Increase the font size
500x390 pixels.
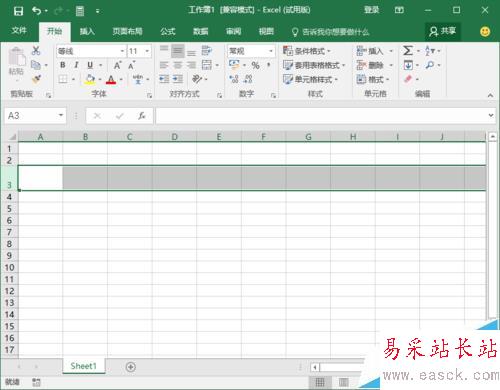(x=118, y=65)
